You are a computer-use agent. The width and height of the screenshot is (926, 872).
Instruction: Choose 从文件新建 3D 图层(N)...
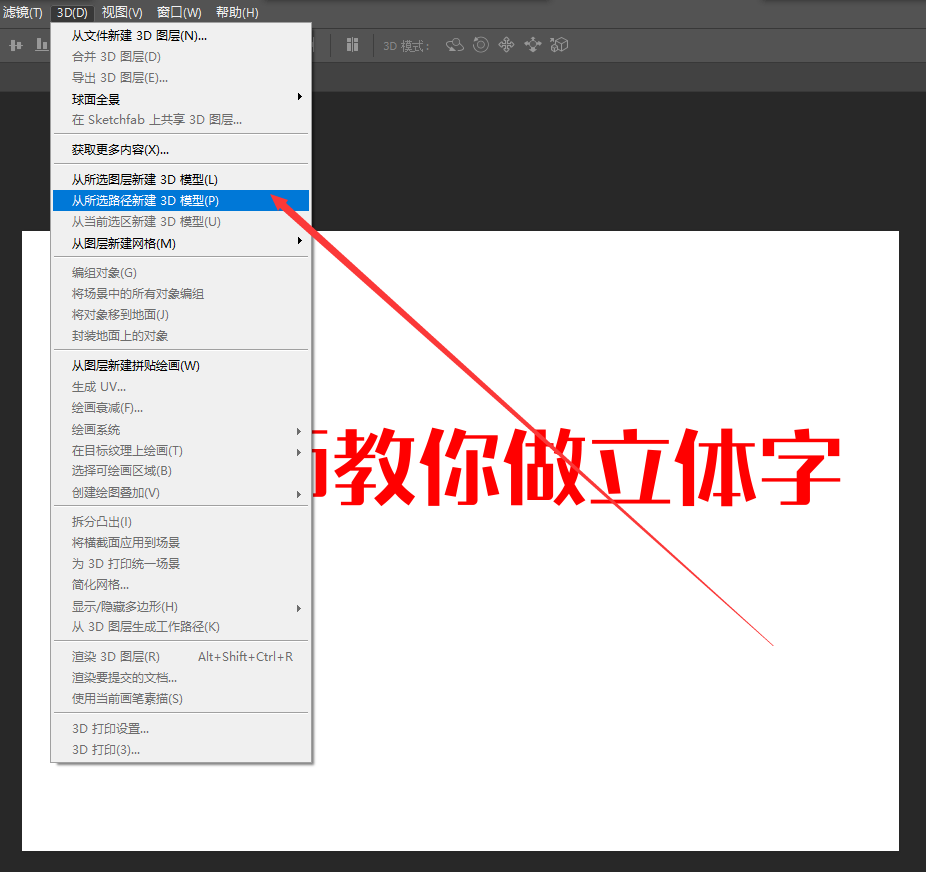tap(181, 35)
